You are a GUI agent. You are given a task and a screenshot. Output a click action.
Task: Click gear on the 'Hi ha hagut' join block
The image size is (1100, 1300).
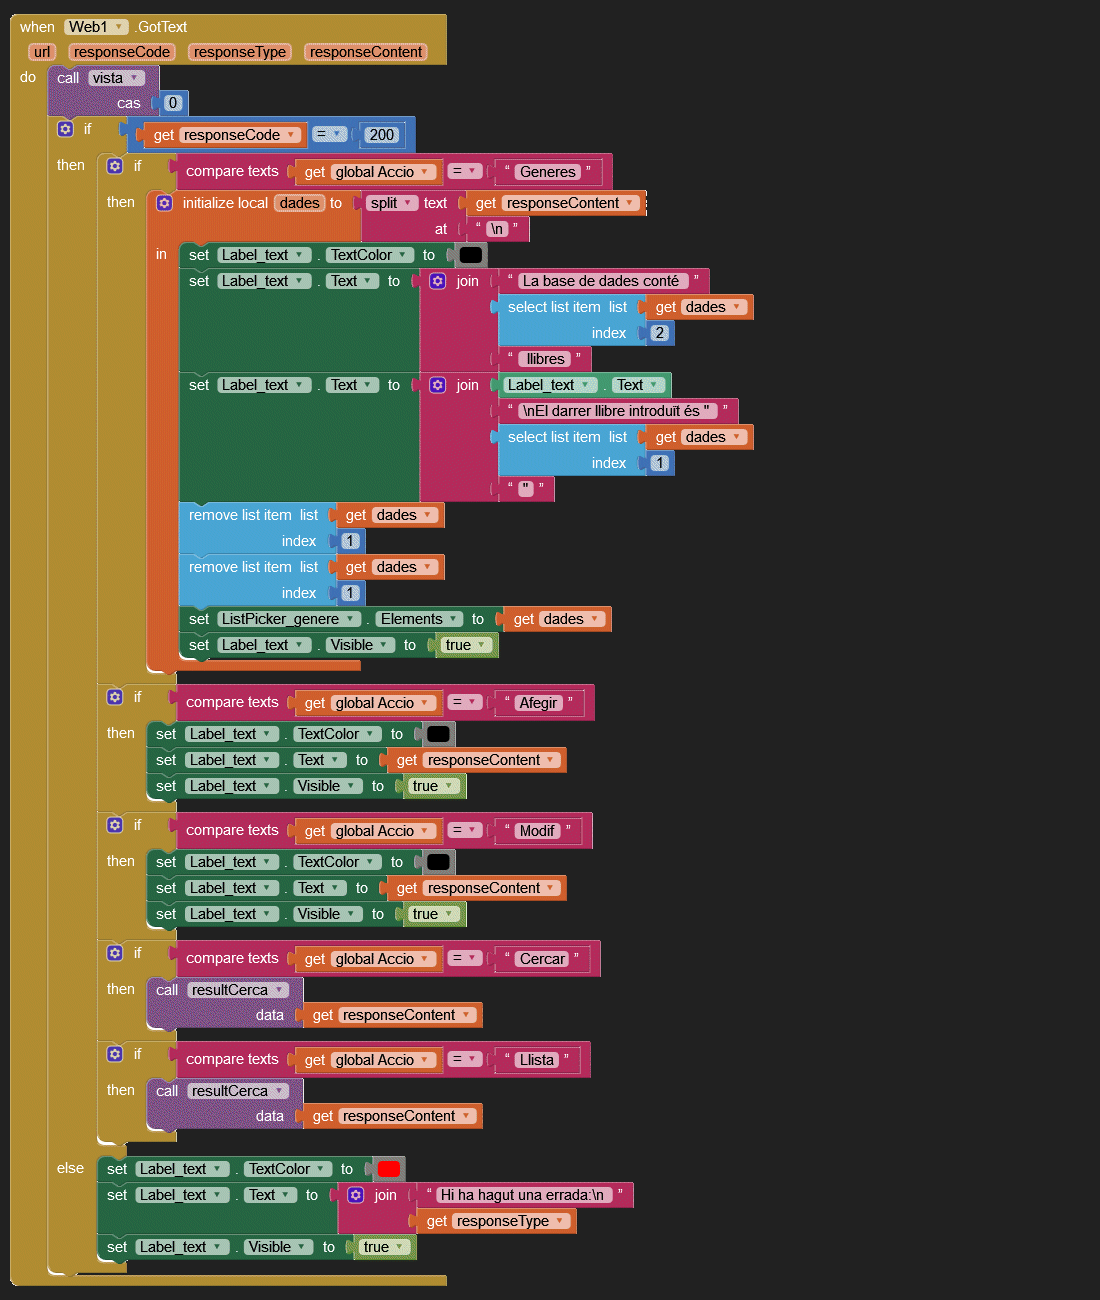click(355, 1195)
